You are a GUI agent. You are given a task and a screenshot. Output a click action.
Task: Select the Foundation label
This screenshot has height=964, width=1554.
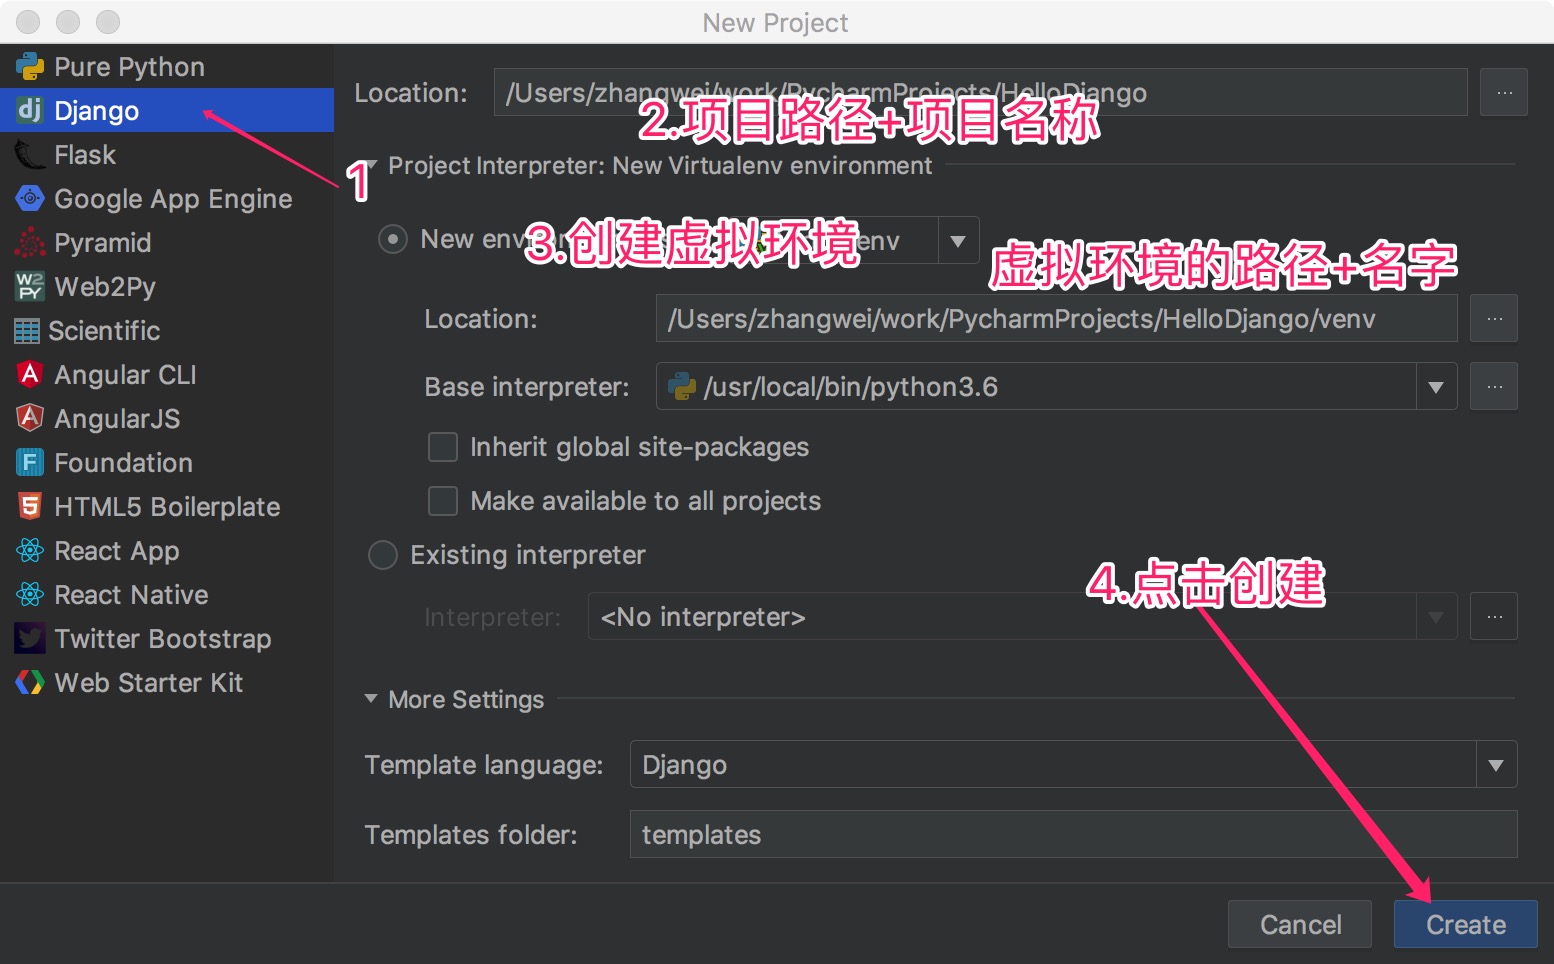pos(123,463)
